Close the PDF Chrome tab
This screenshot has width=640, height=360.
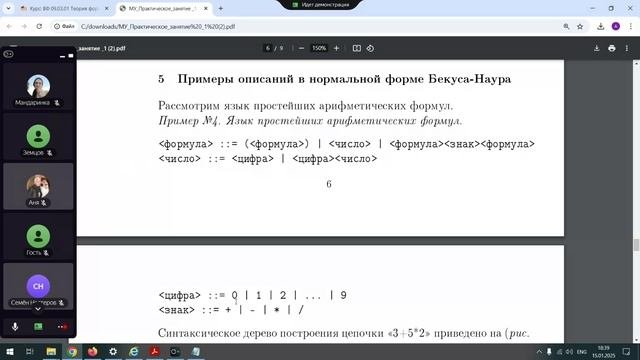(x=206, y=8)
